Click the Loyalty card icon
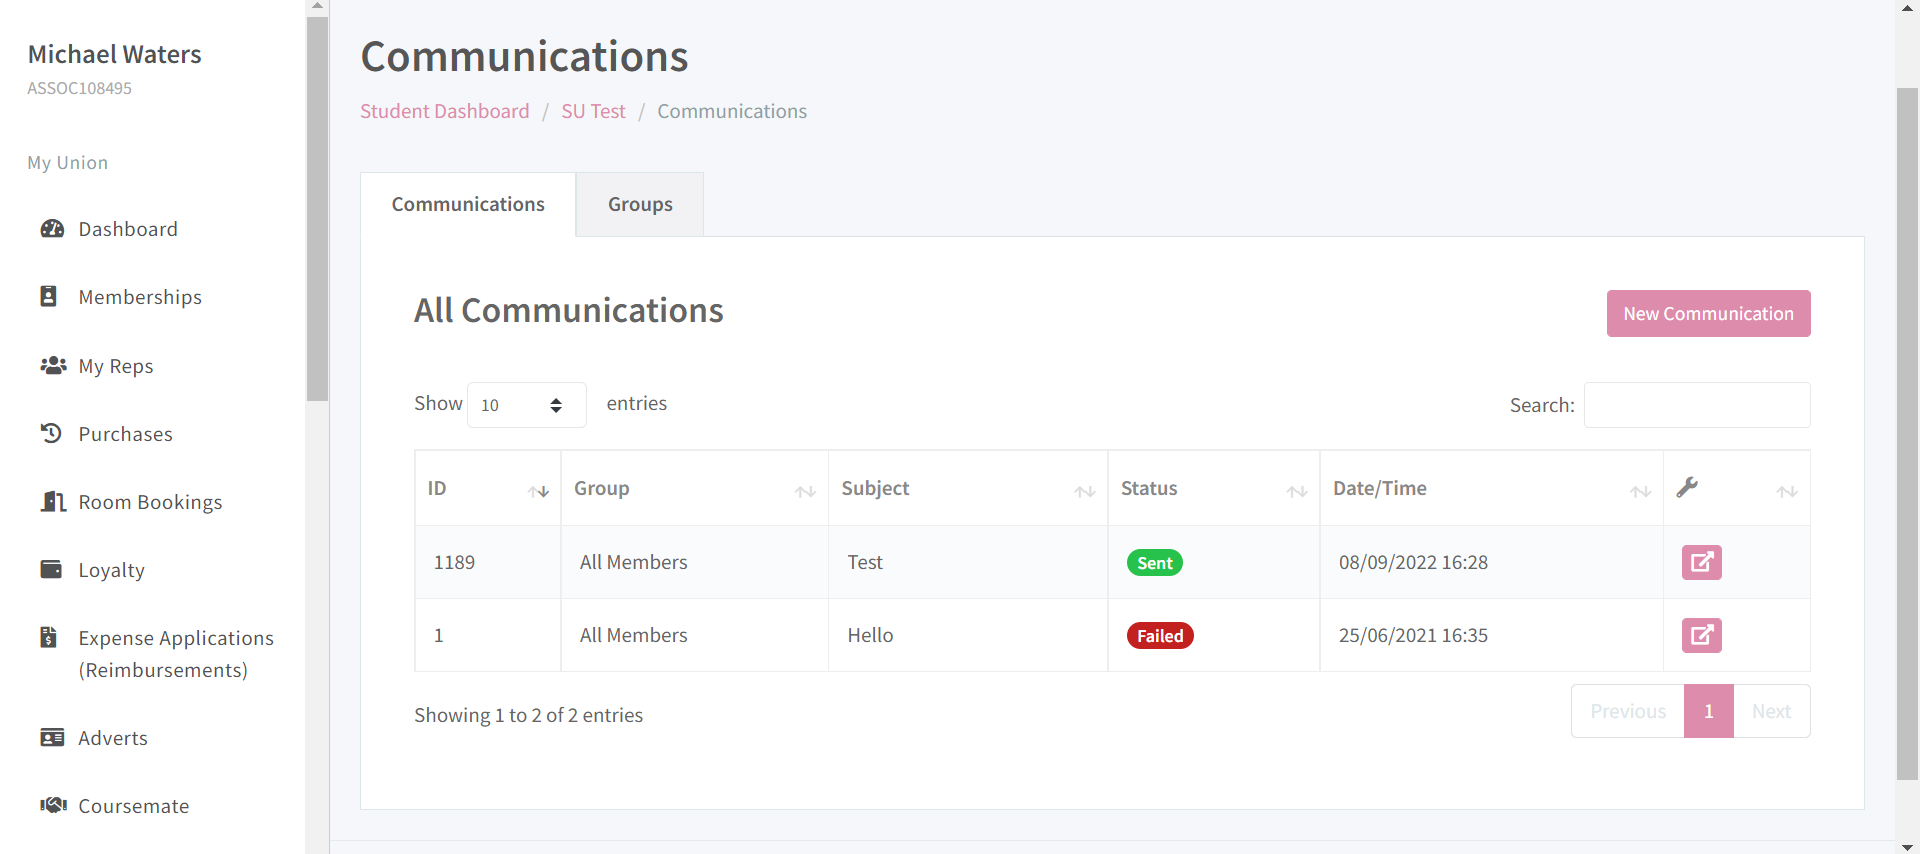The height and width of the screenshot is (854, 1920). click(x=51, y=569)
